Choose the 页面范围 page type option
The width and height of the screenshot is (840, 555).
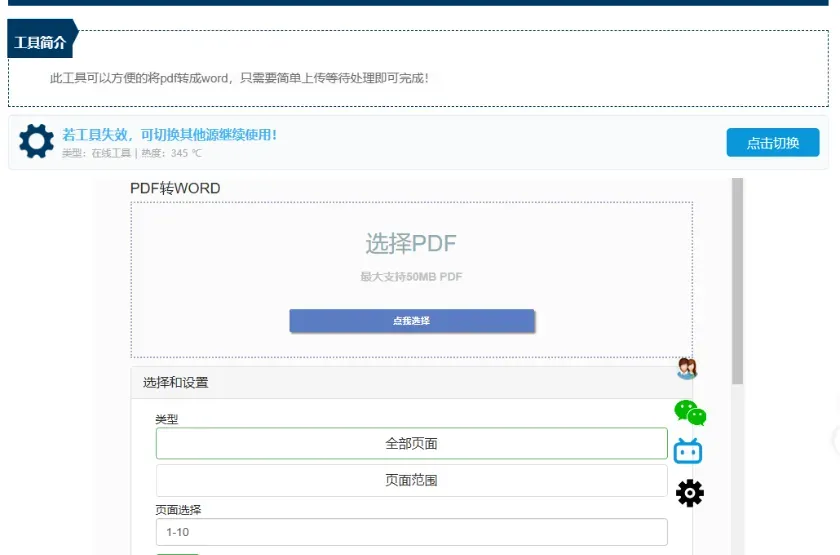click(x=411, y=480)
